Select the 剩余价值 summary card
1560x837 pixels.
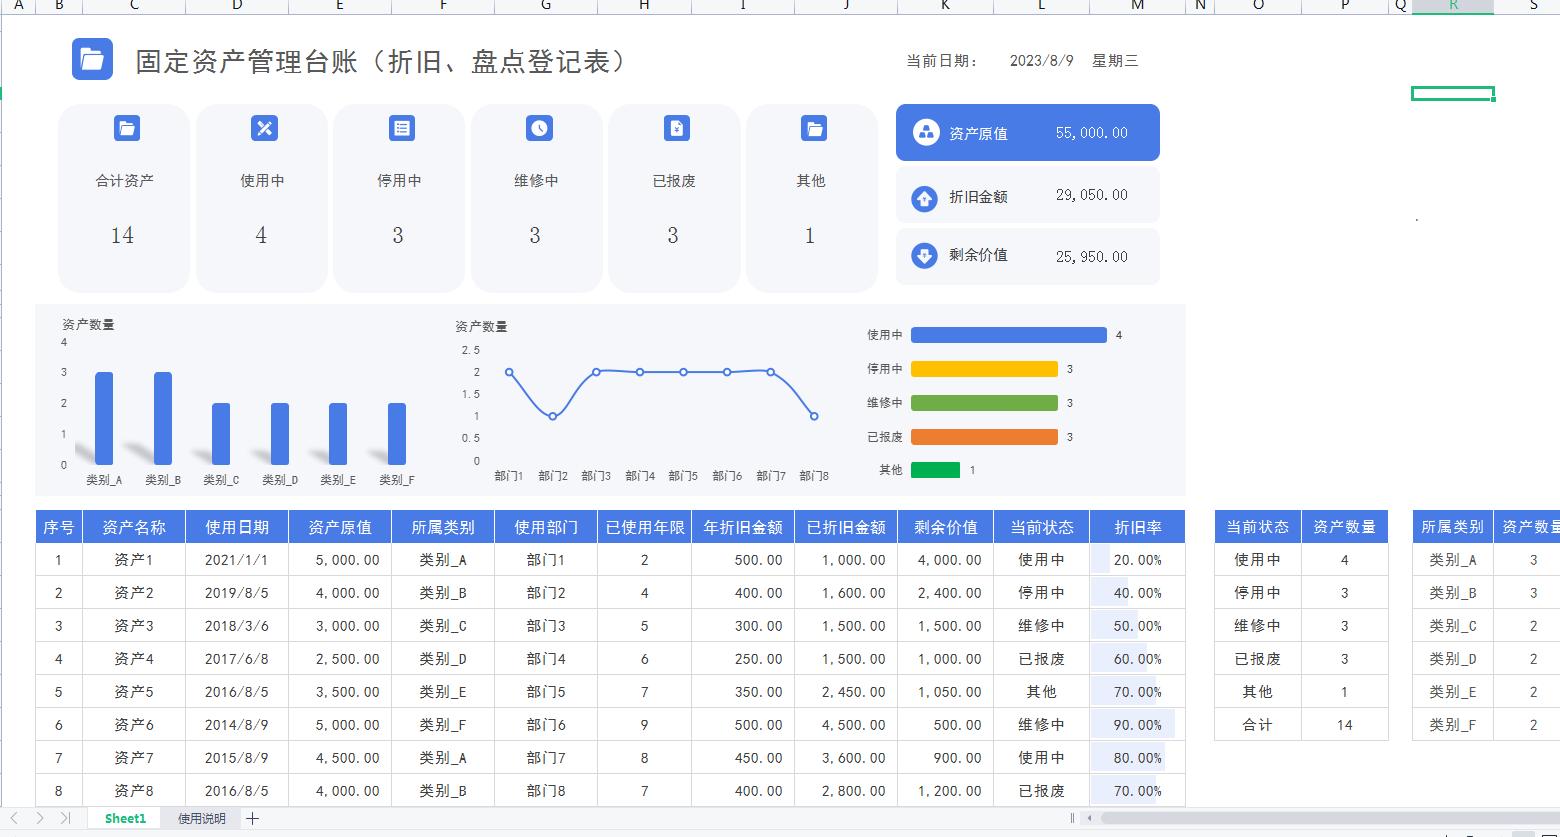(x=1028, y=256)
